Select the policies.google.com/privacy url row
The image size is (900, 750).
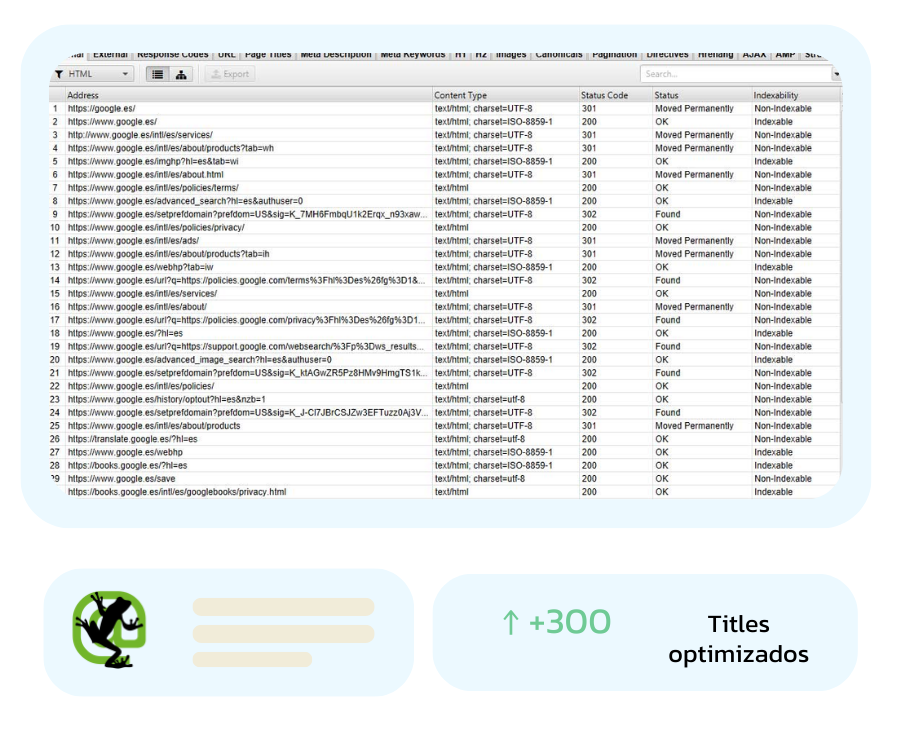(247, 320)
